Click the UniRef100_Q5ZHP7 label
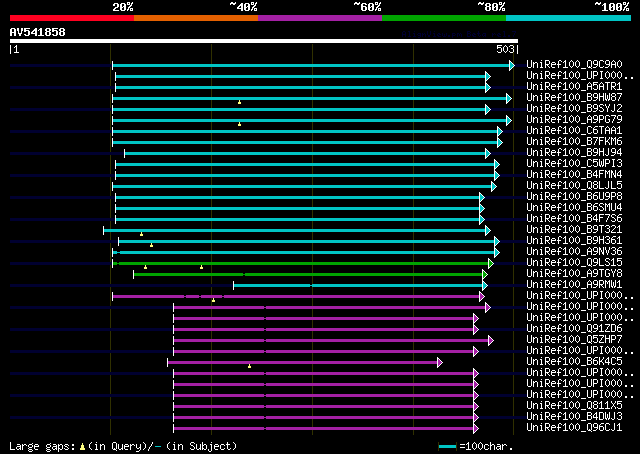The width and height of the screenshot is (640, 454). coord(574,340)
